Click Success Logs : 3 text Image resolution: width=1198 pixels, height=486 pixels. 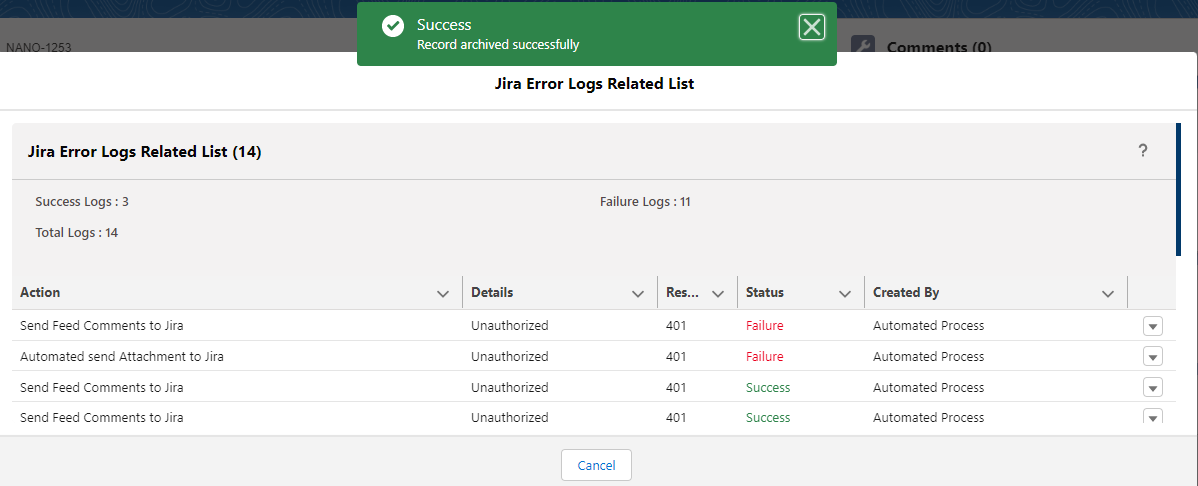click(x=82, y=202)
